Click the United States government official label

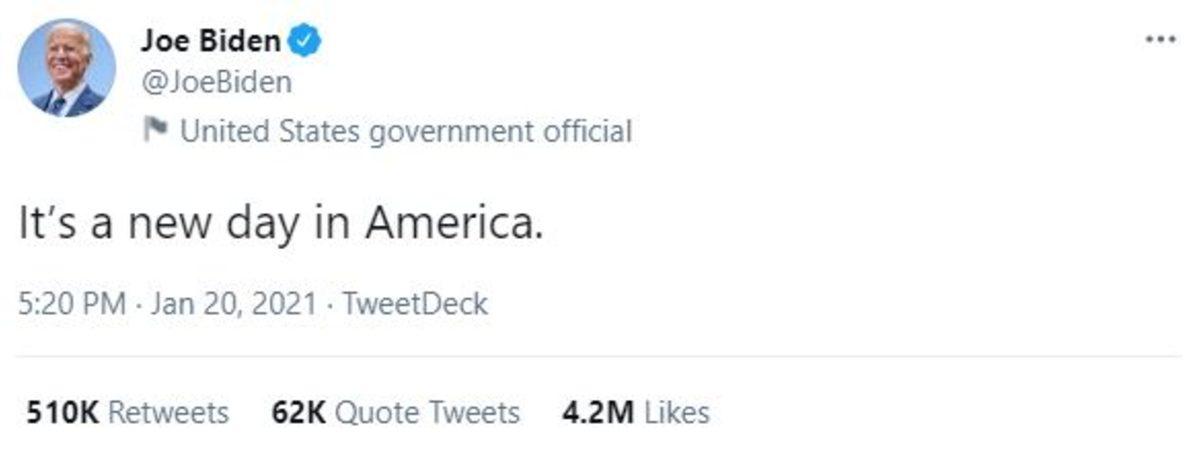click(x=405, y=130)
